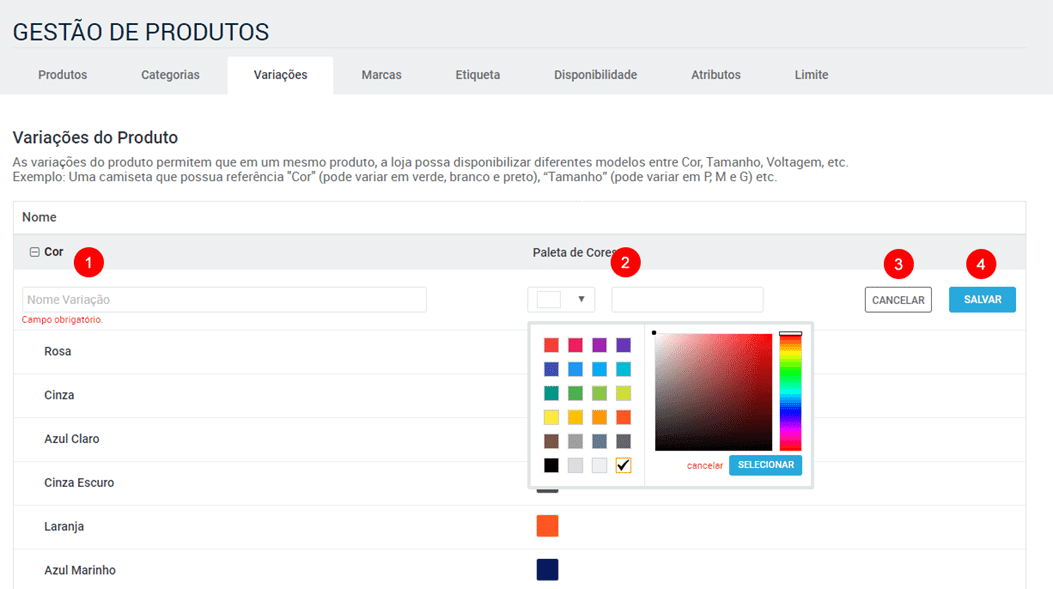This screenshot has width=1053, height=589.
Task: Click SELECIONAR in the color picker
Action: [x=766, y=465]
